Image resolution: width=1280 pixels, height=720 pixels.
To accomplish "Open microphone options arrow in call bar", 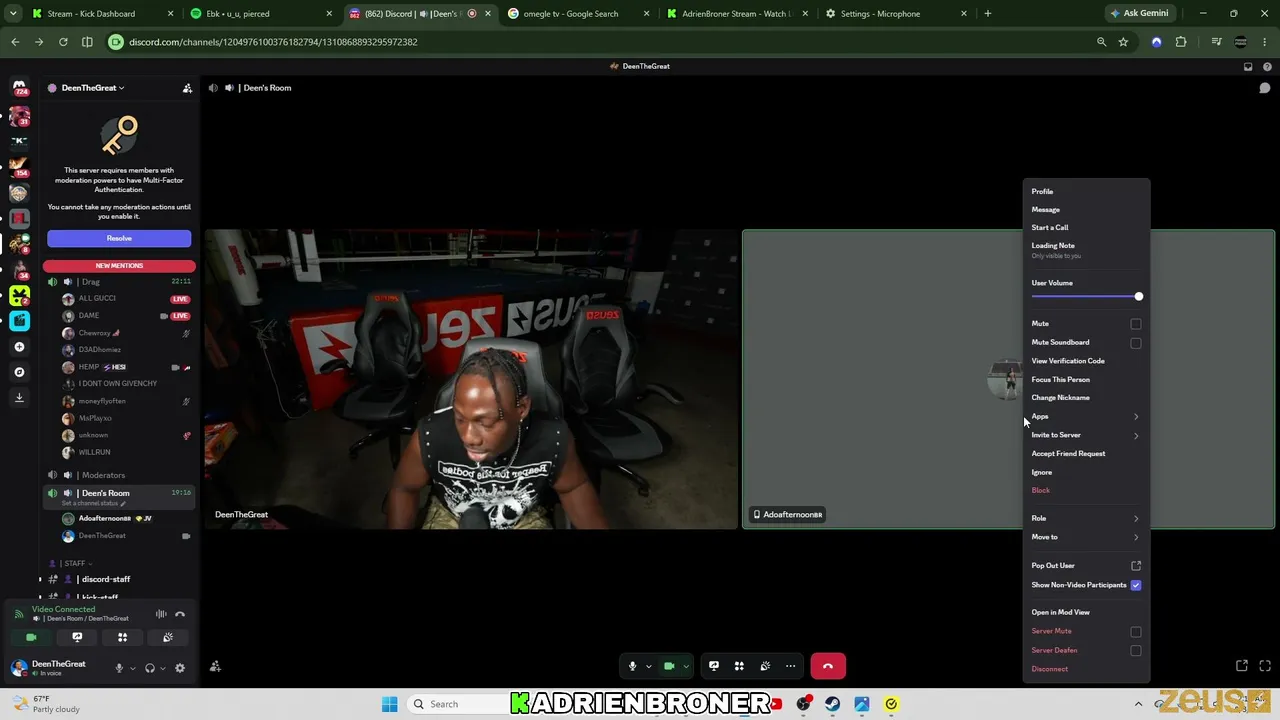I will coord(648,666).
